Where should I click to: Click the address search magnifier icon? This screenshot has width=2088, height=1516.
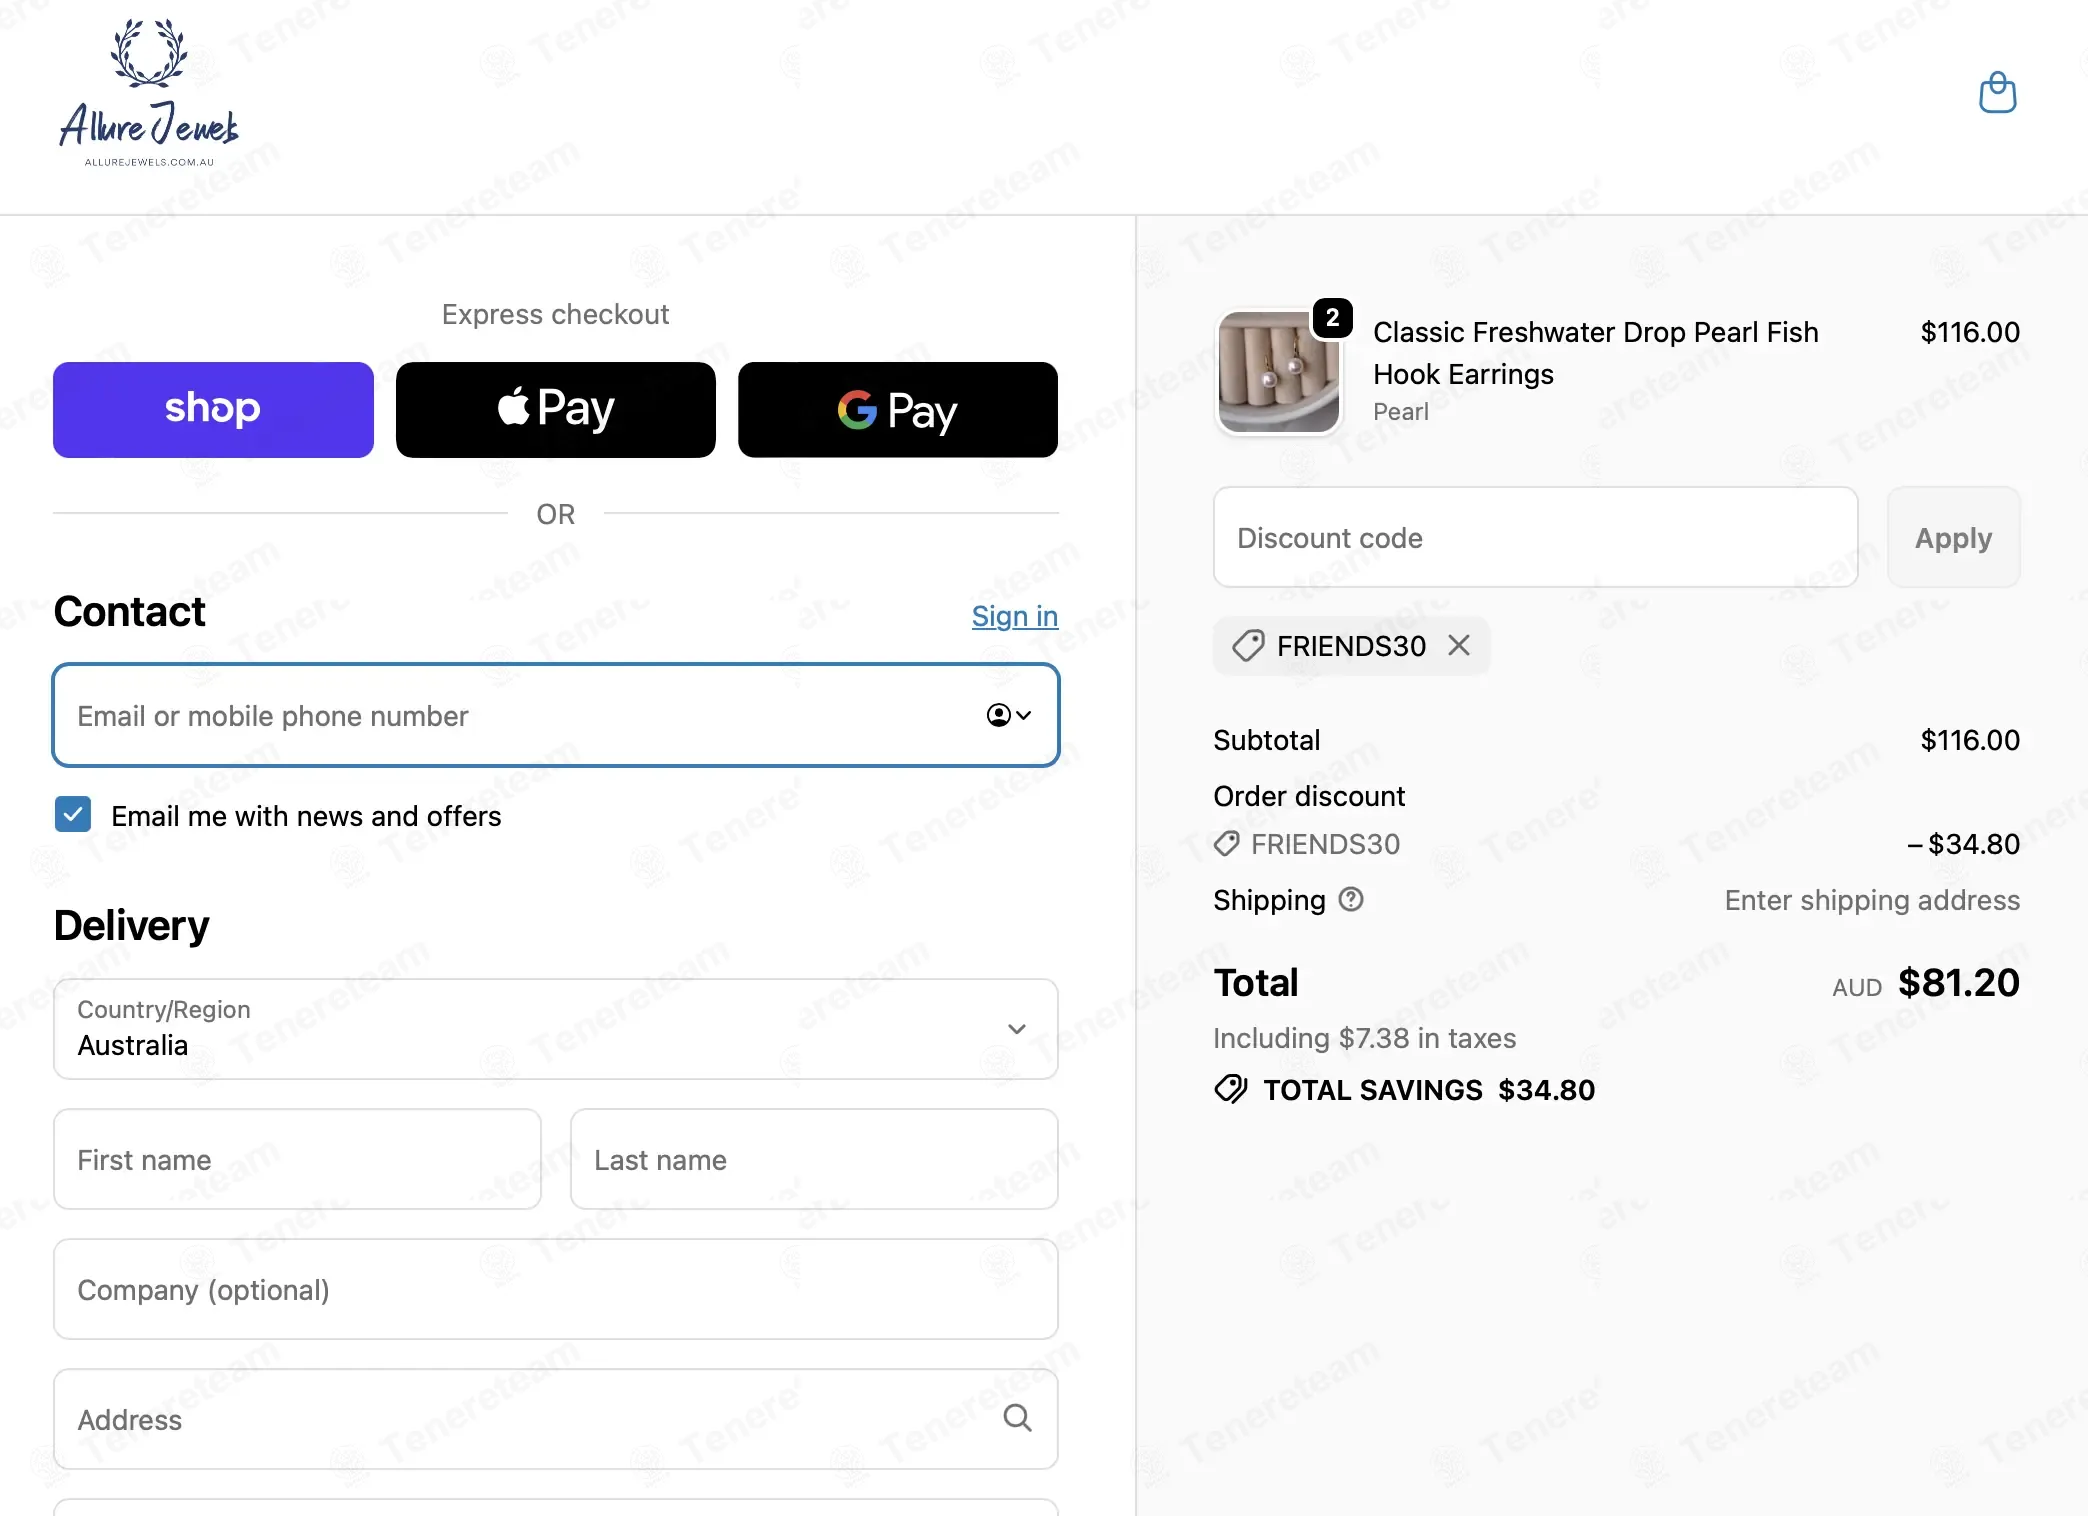(1017, 1418)
